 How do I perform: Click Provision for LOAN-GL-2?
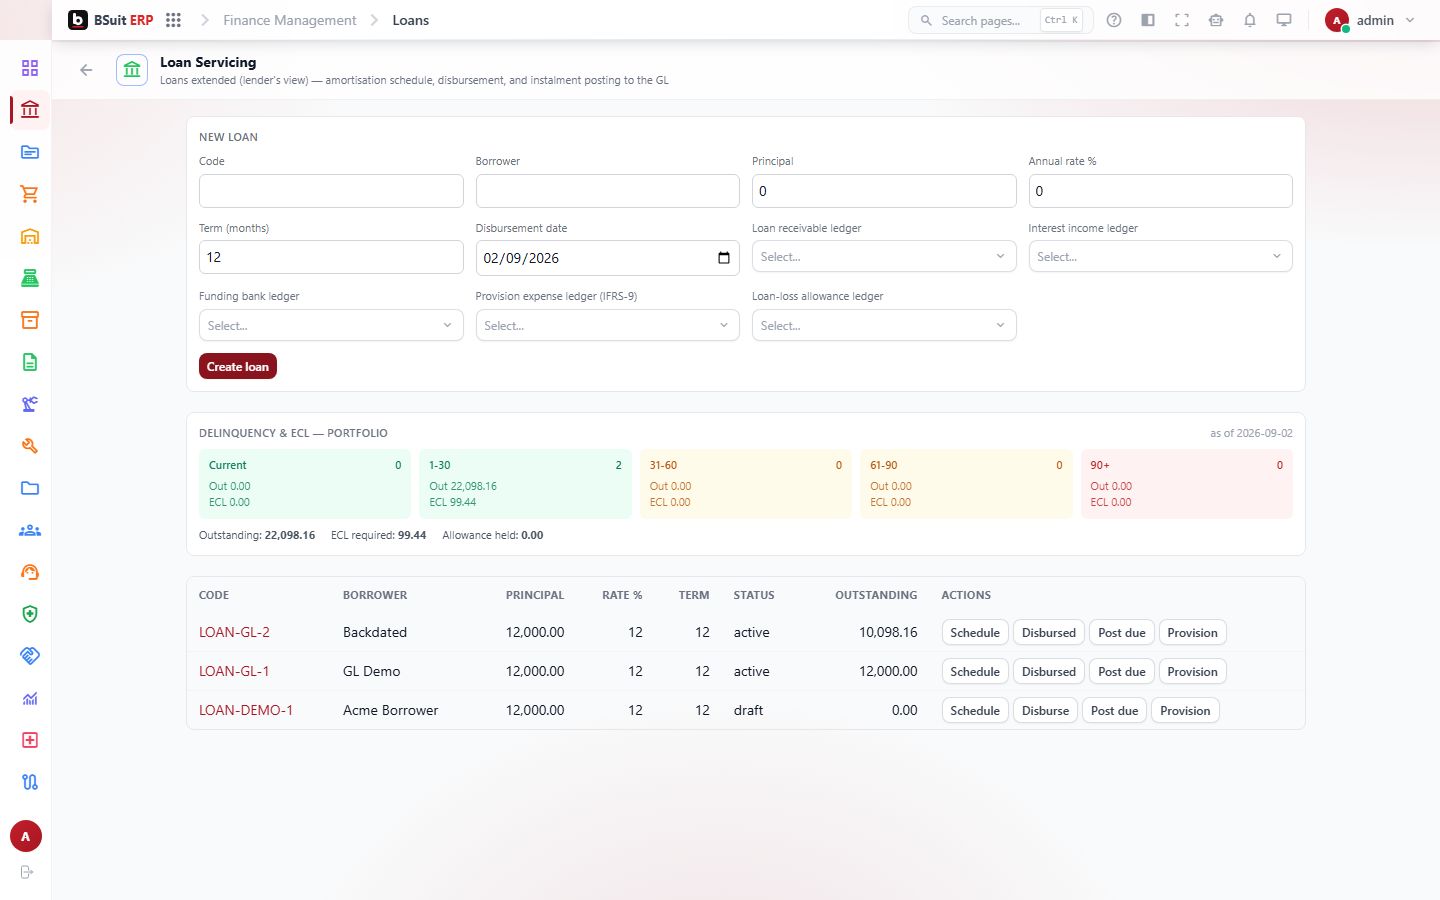coord(1192,633)
